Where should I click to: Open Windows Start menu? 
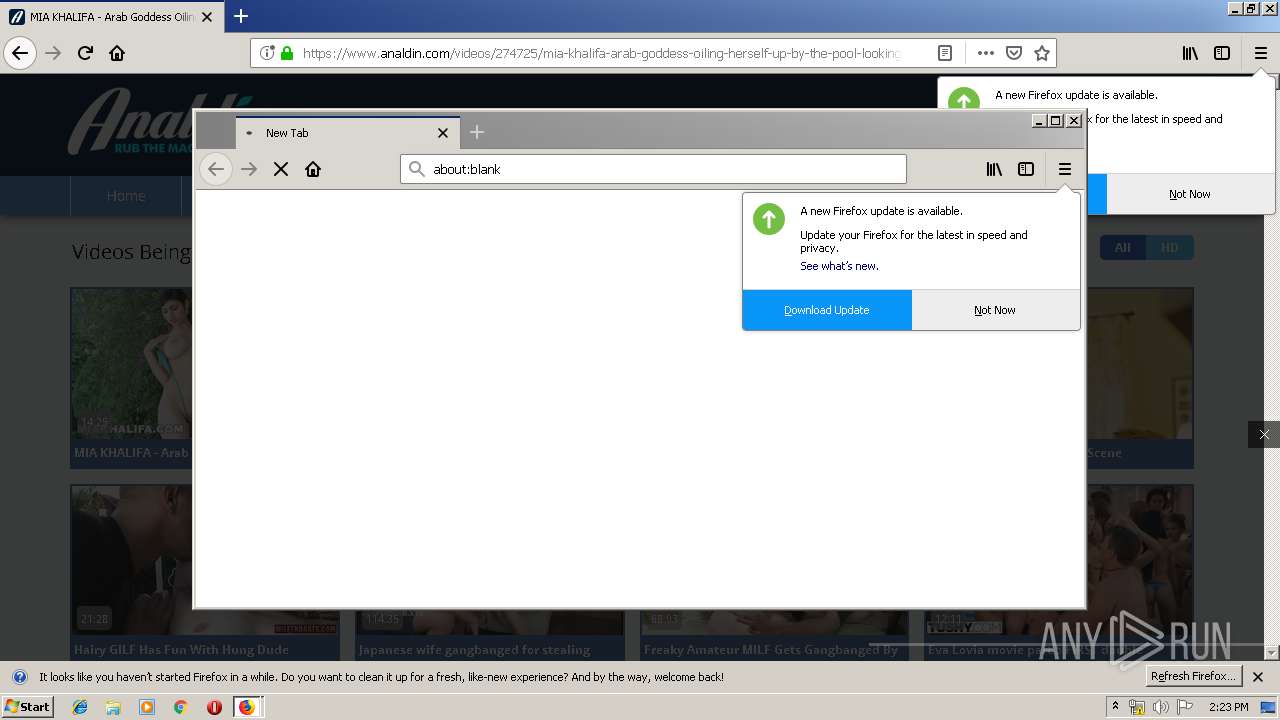click(x=27, y=706)
